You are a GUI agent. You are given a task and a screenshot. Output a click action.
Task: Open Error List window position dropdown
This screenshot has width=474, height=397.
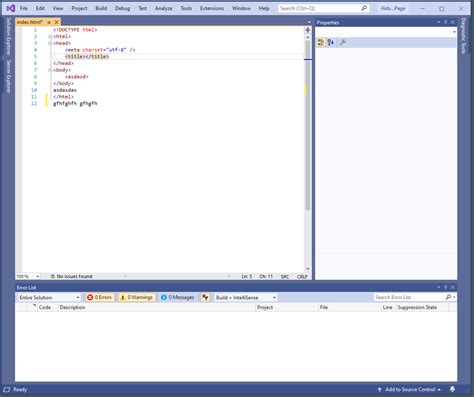point(438,287)
